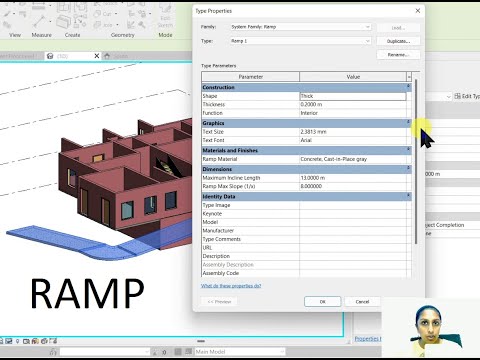The image size is (480, 360).
Task: Collapse the Dimensions parameter group
Action: pos(408,168)
